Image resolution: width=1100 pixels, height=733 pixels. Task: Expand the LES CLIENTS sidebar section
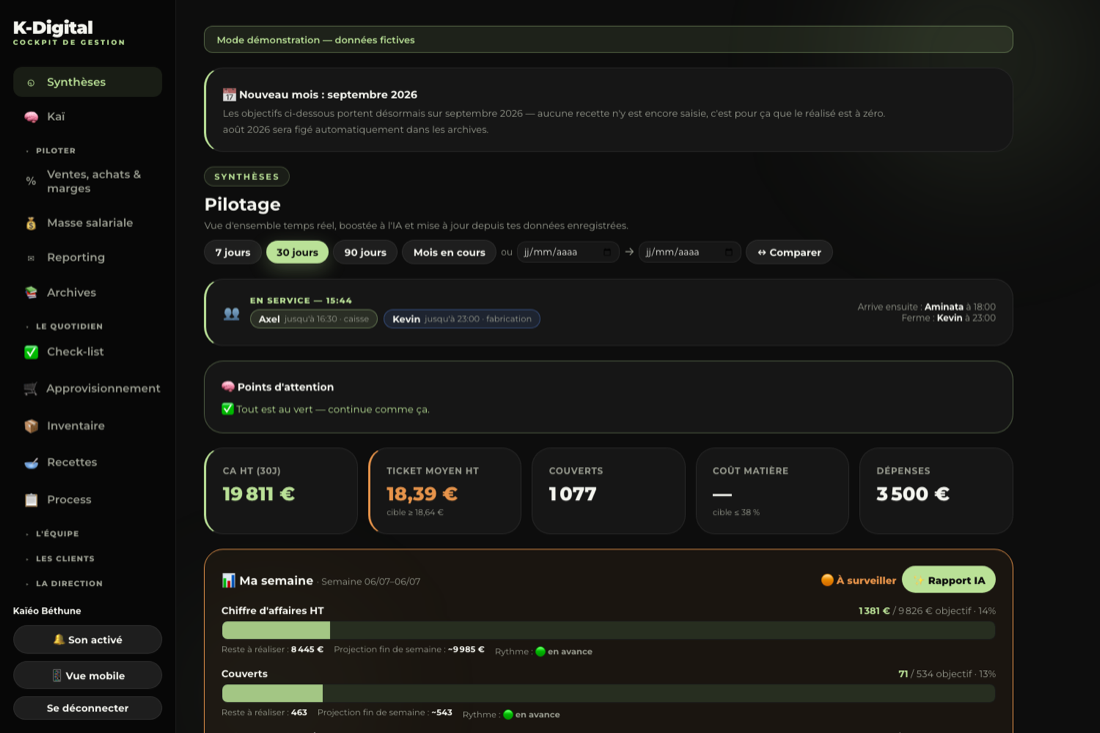point(65,559)
